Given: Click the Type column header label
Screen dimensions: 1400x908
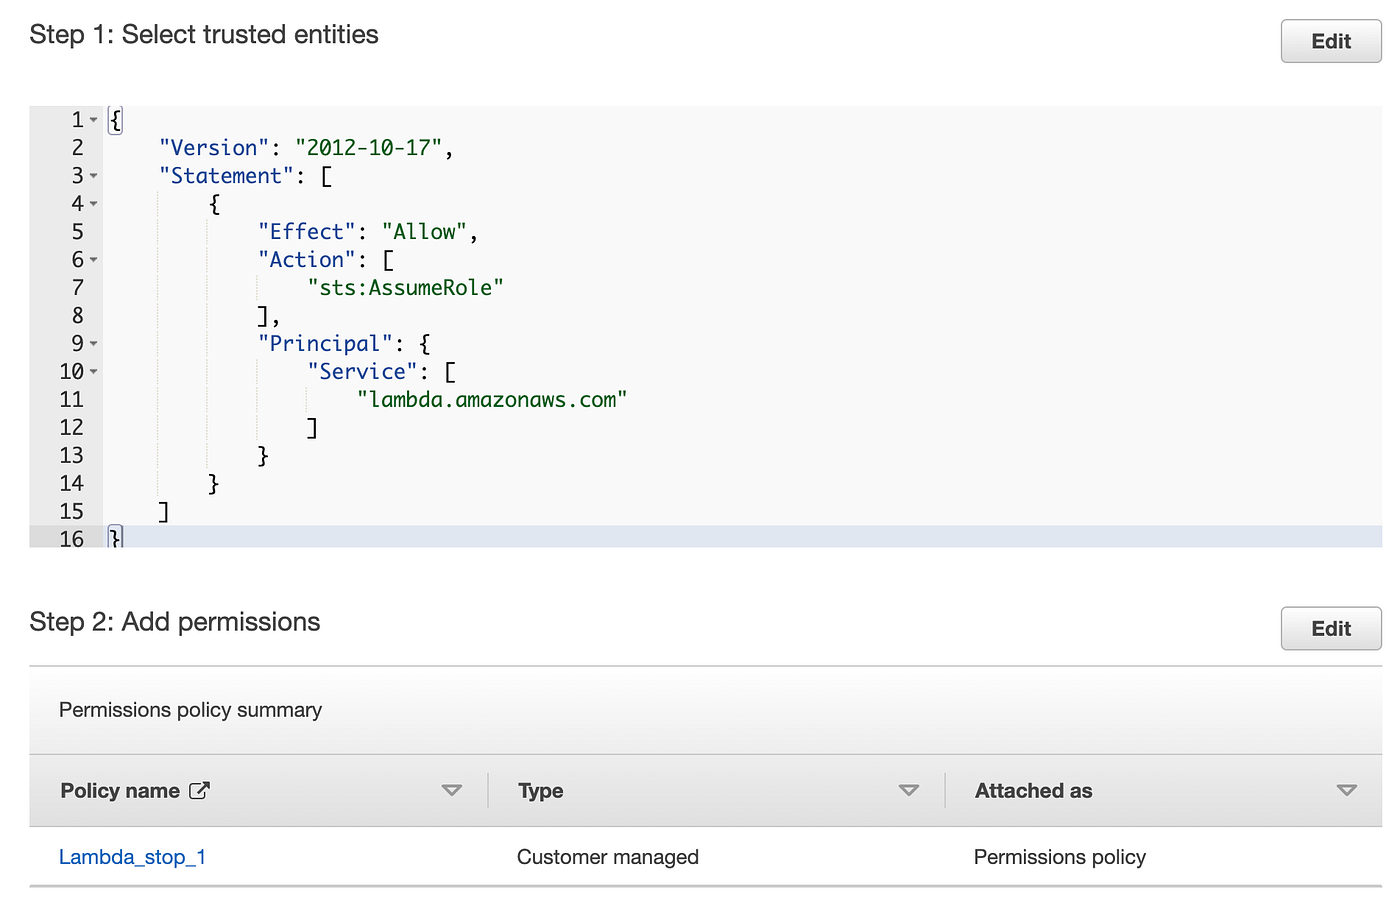Looking at the screenshot, I should pos(541,790).
